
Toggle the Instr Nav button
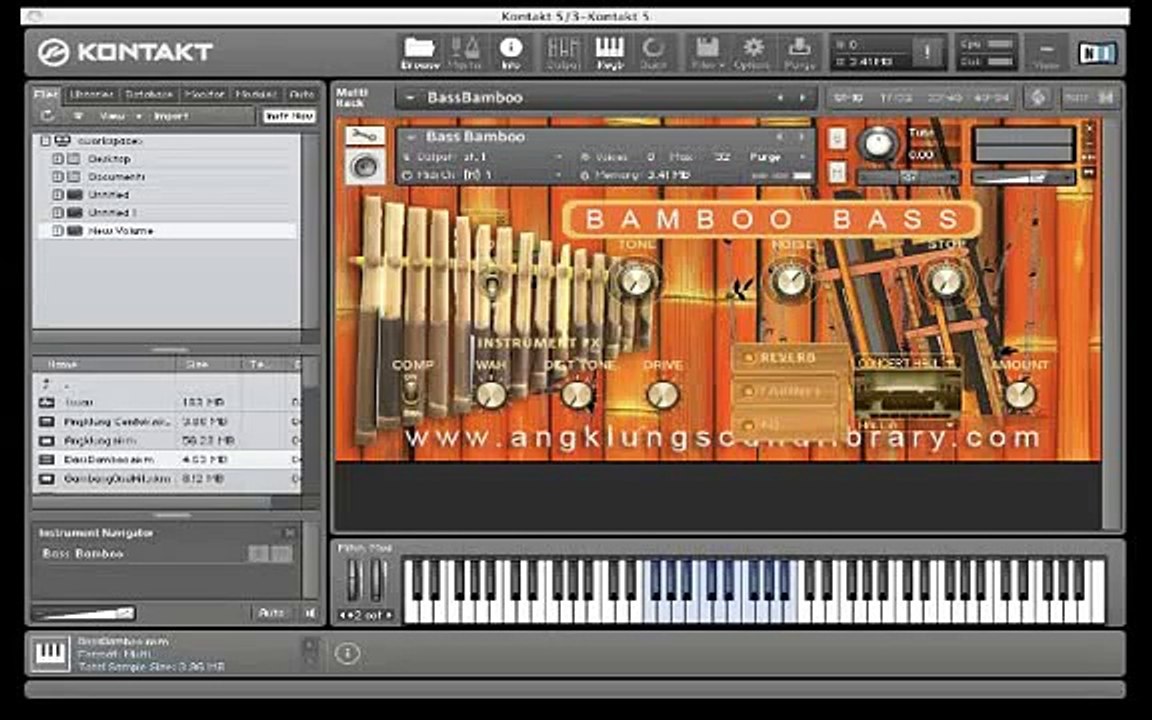(289, 116)
